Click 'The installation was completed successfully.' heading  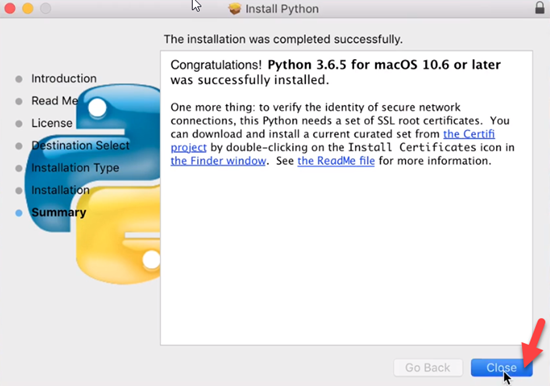[x=283, y=39]
